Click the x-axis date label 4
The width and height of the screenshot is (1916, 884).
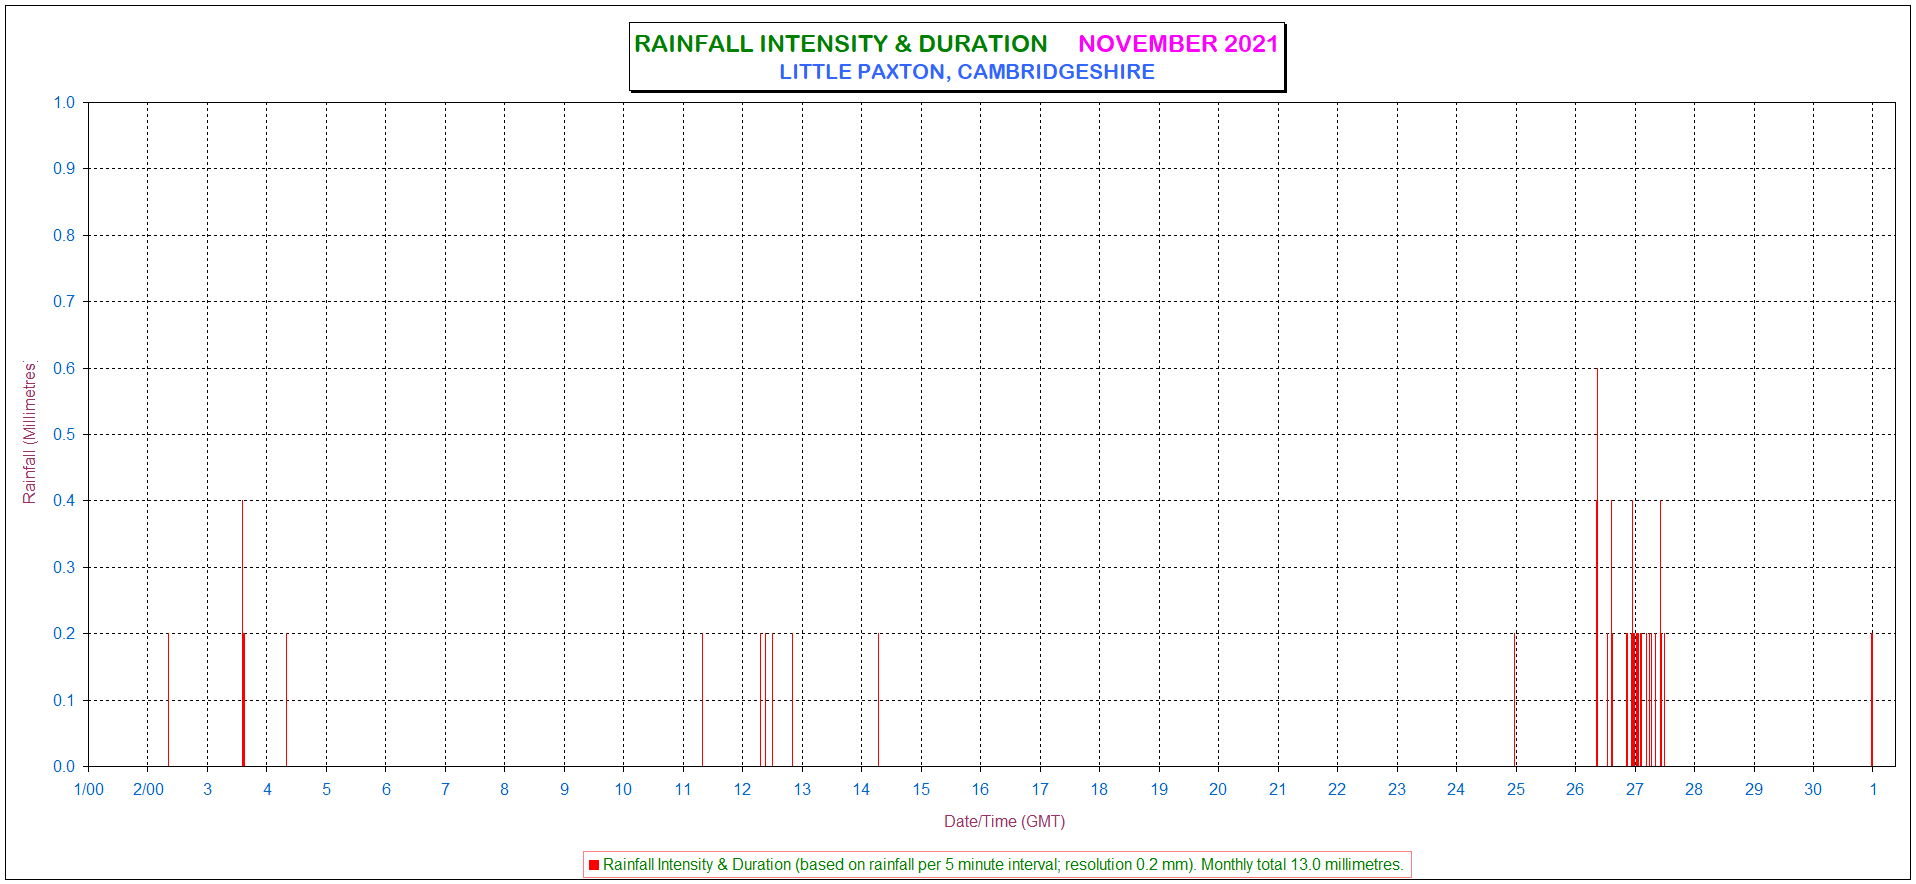[x=267, y=790]
